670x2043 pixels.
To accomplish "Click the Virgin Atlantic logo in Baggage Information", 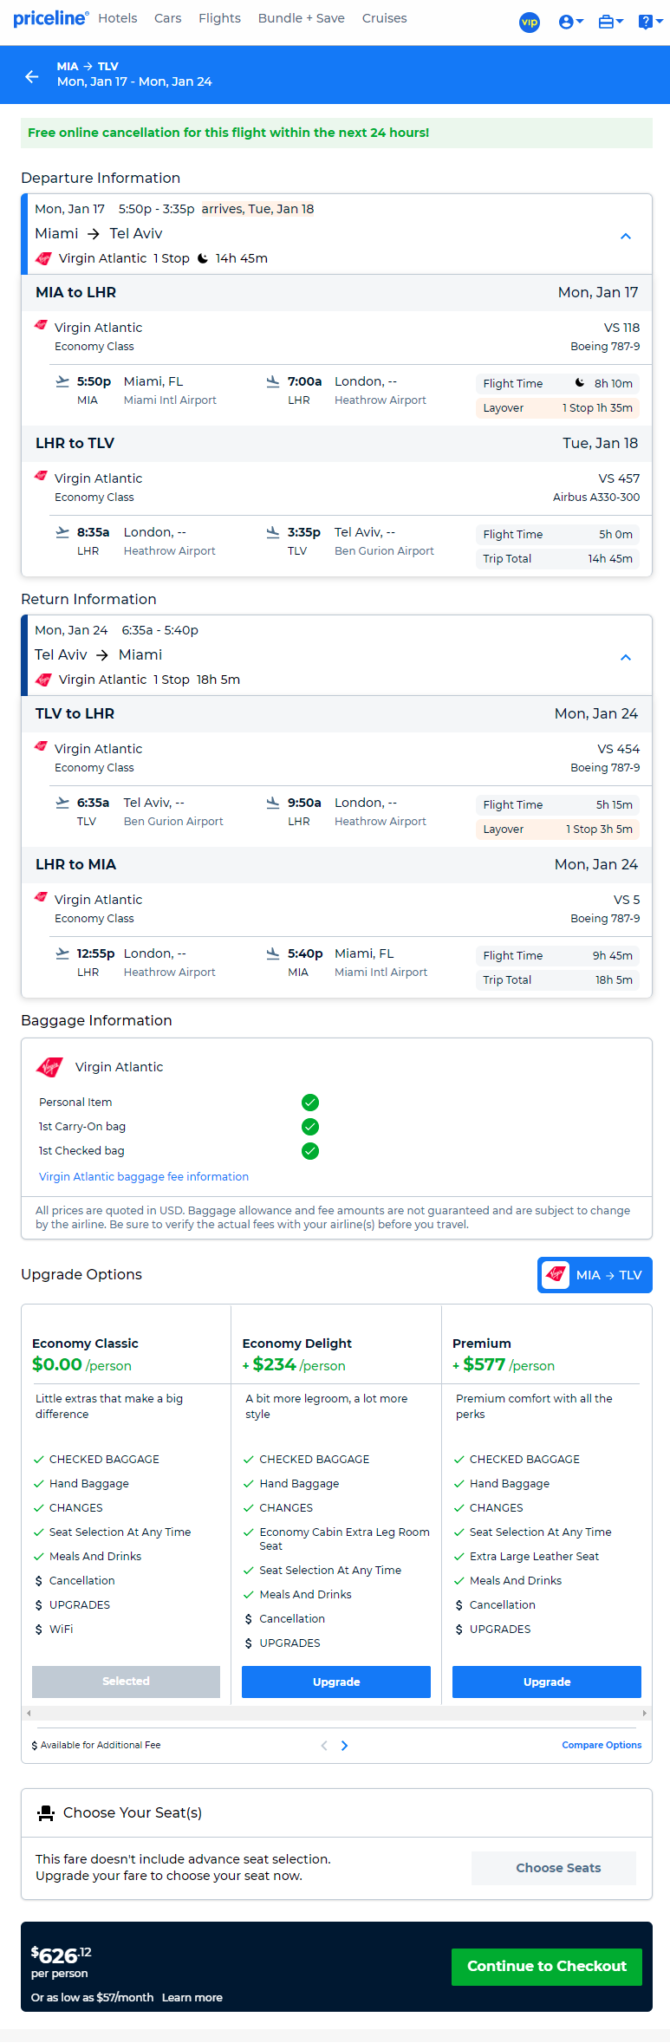I will (49, 1067).
